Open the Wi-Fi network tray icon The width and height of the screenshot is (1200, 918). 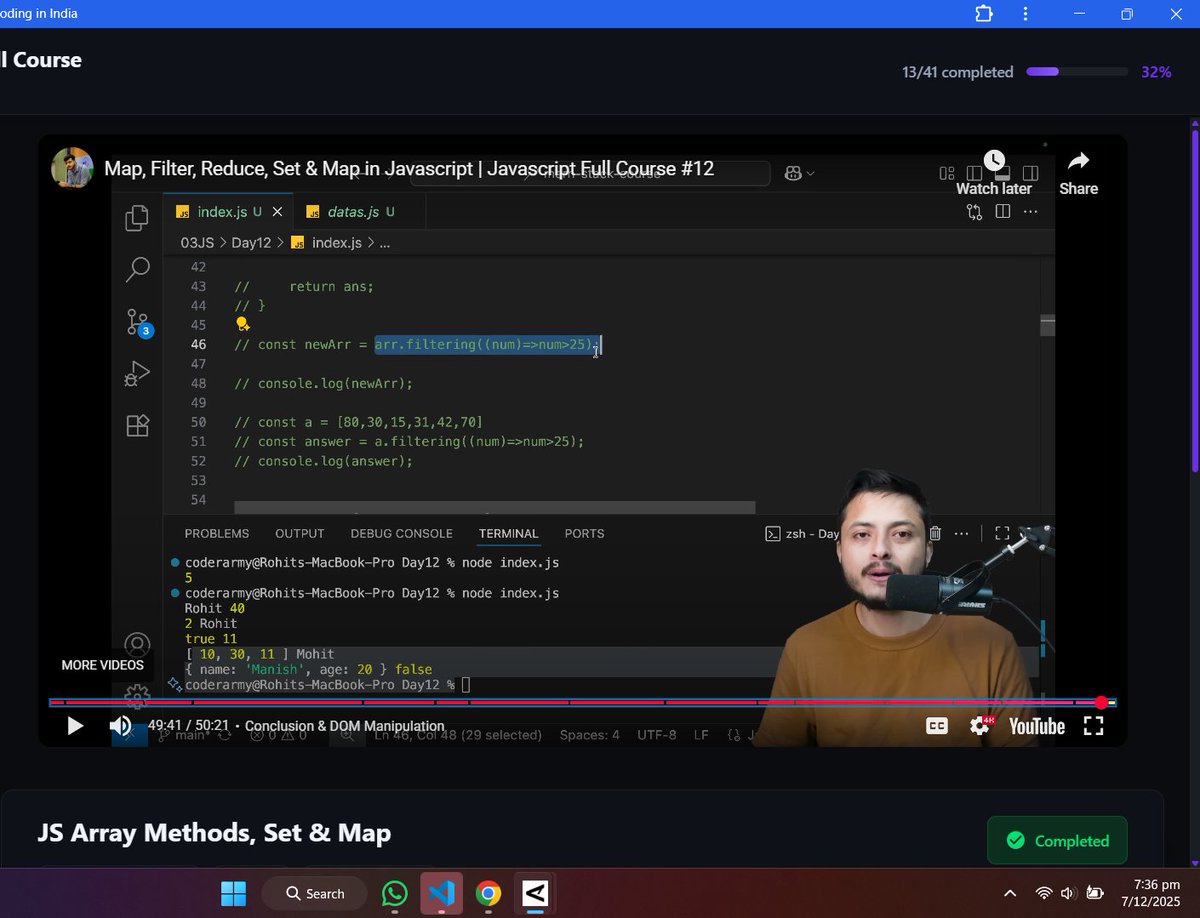1044,893
